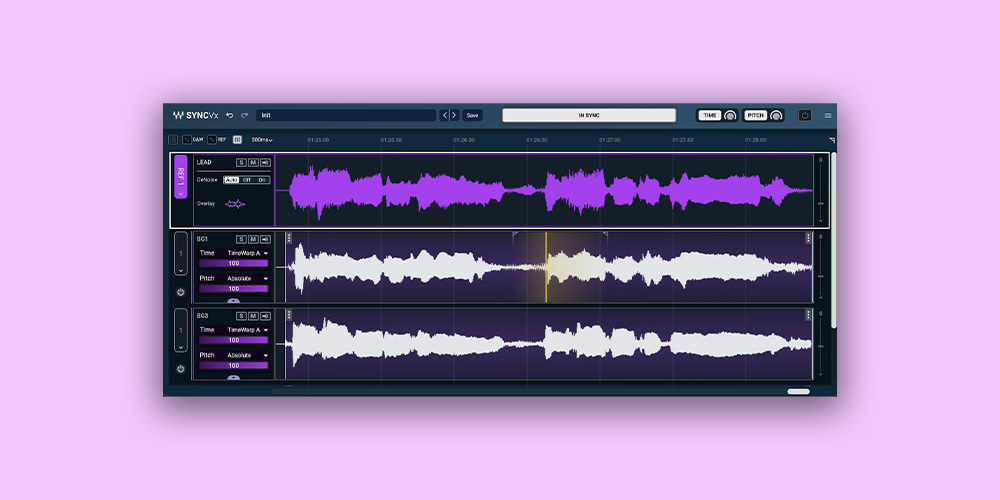Click the BG3 track speaker icon
The height and width of the screenshot is (500, 1000).
tap(265, 316)
